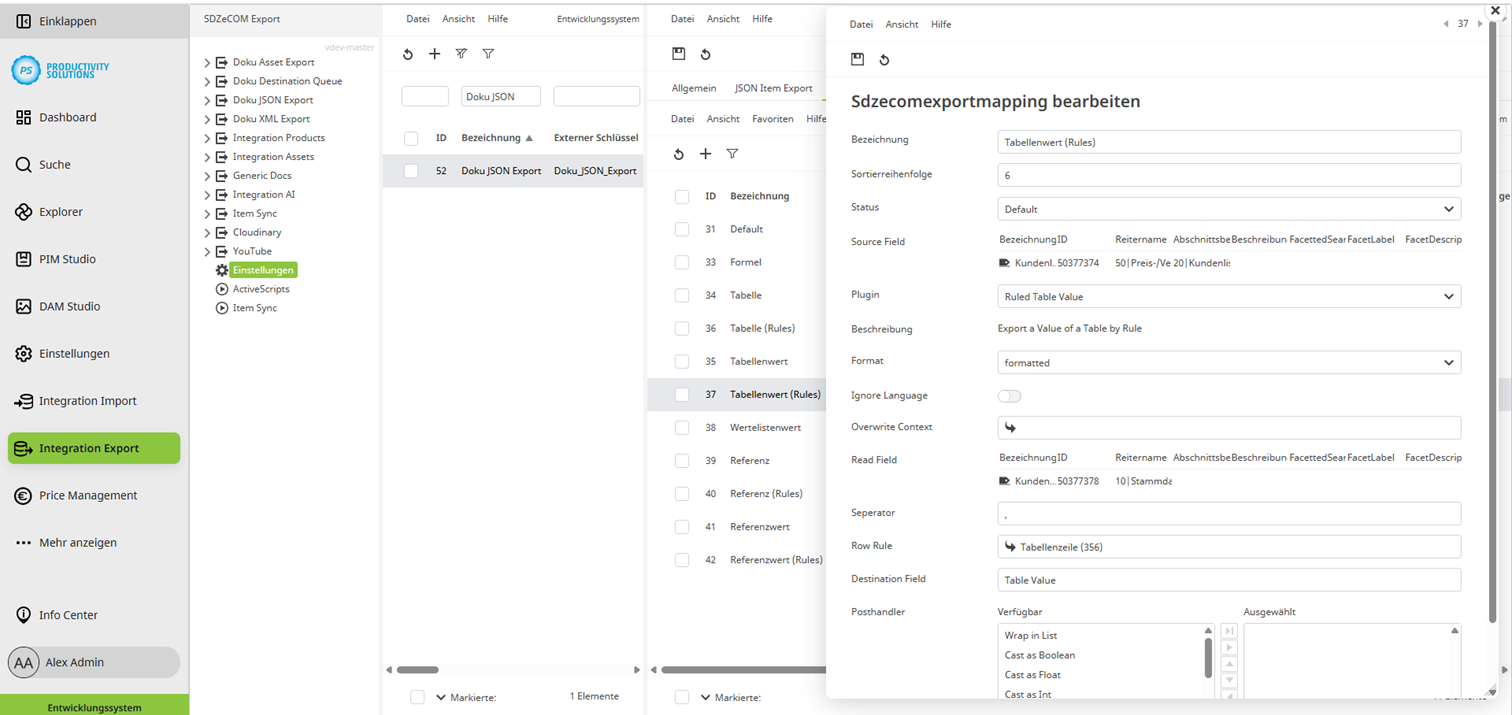Image resolution: width=1512 pixels, height=715 pixels.
Task: Open the Format dropdown showing formatted
Action: coord(1227,361)
